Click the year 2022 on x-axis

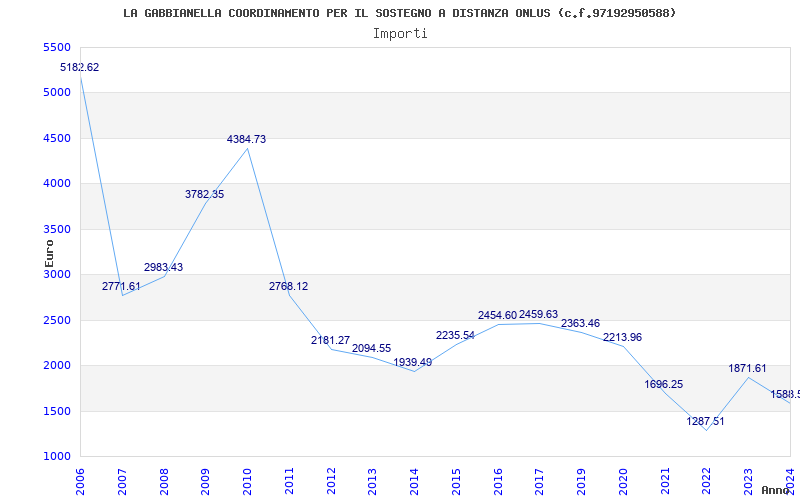[707, 482]
